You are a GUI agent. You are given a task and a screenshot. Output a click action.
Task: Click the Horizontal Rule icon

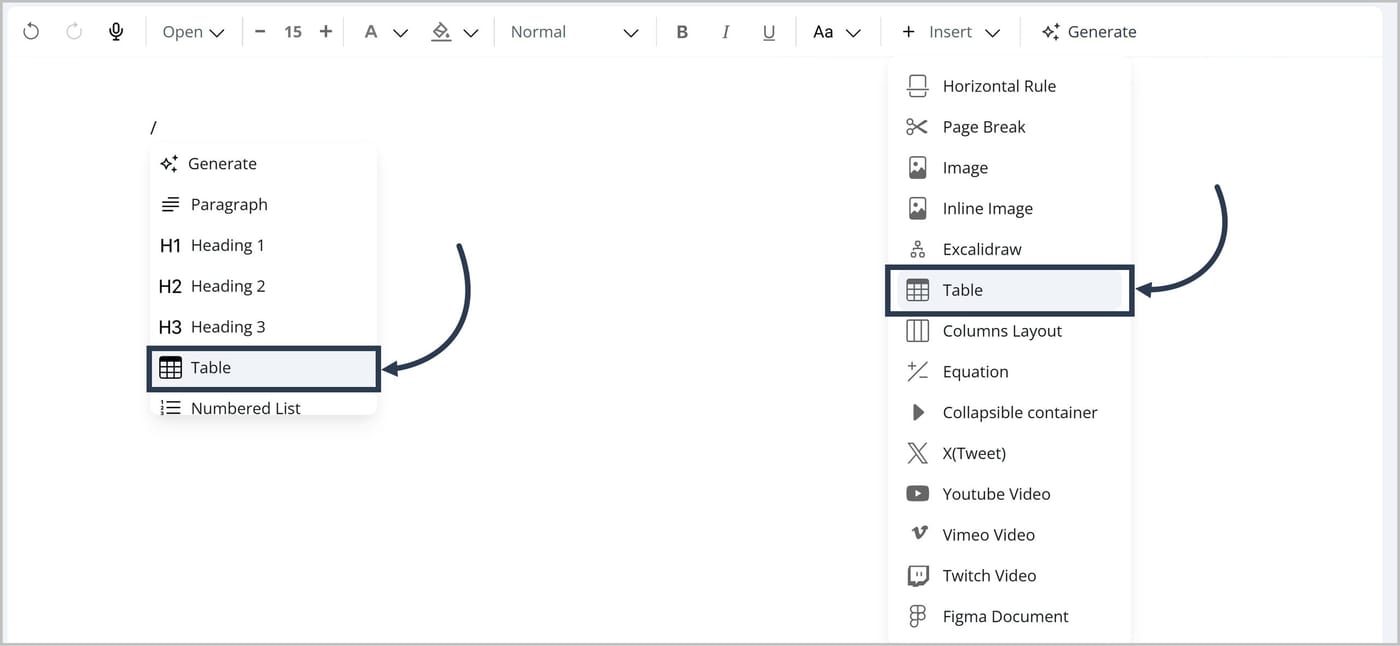coord(917,86)
